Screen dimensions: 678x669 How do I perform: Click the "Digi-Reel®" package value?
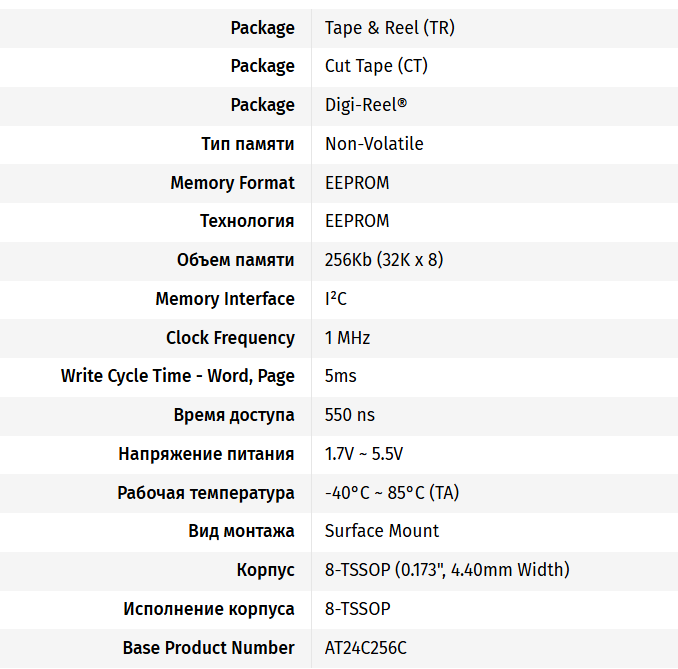coord(365,105)
